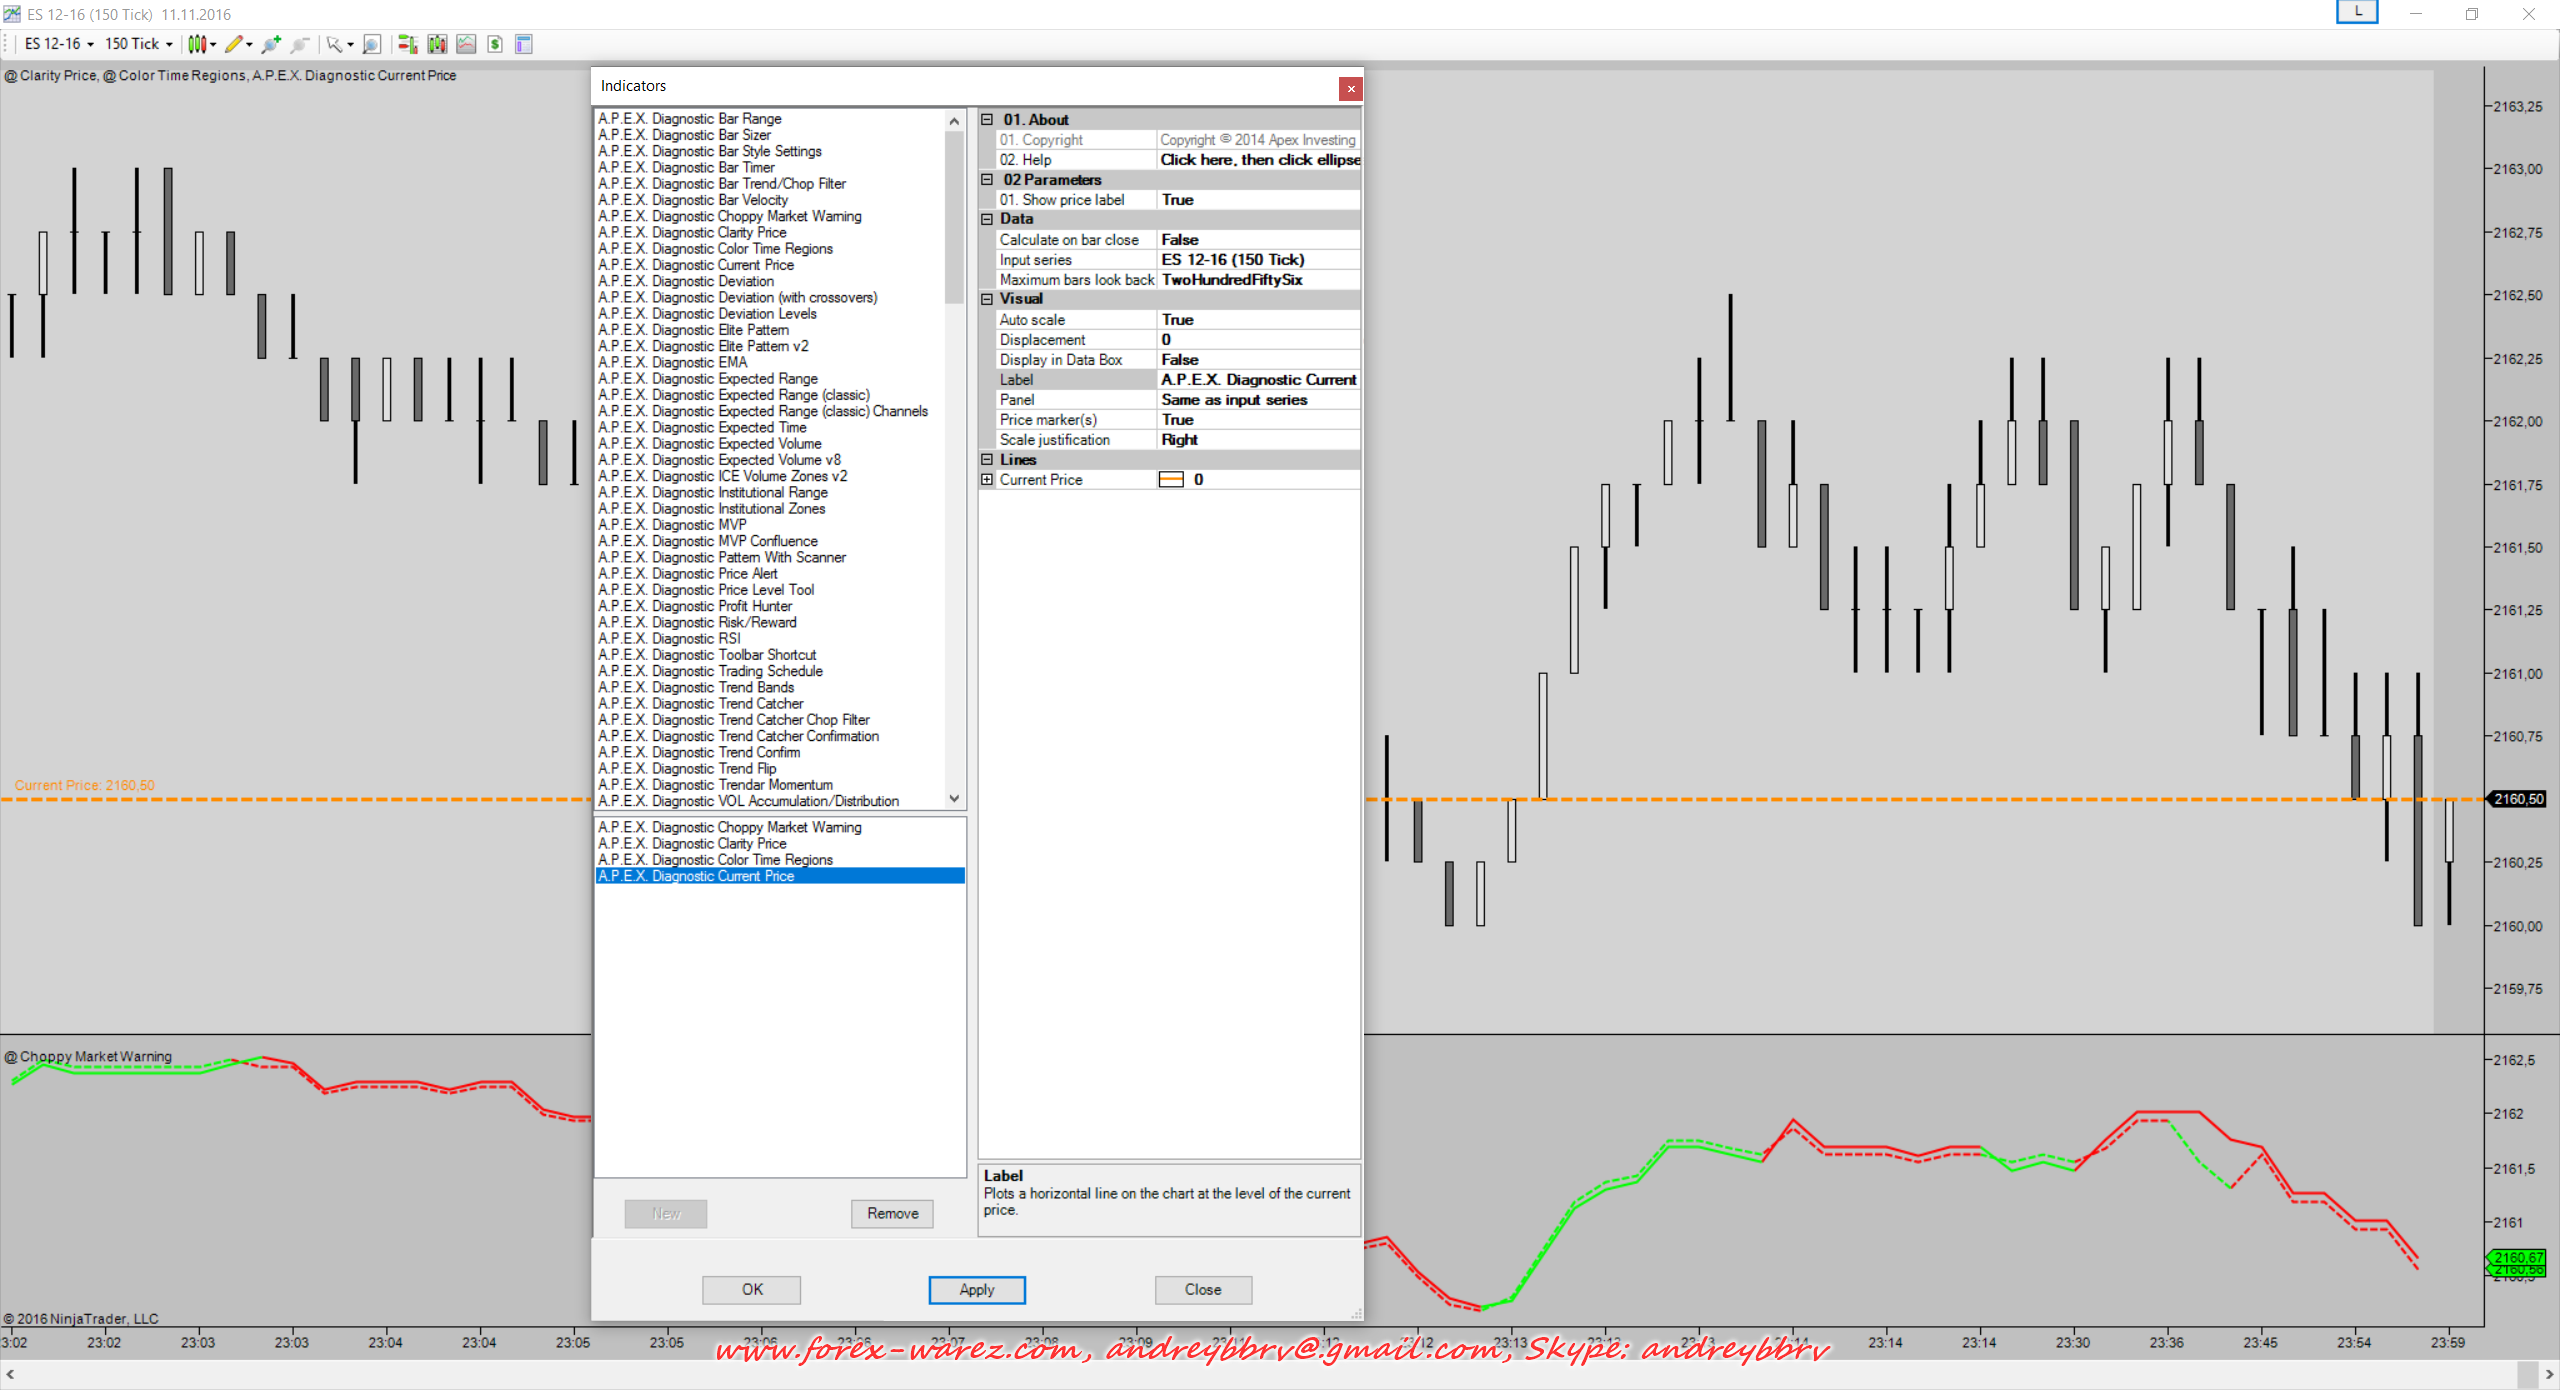
Task: Click the zoom in magnifier icon
Action: click(x=271, y=44)
